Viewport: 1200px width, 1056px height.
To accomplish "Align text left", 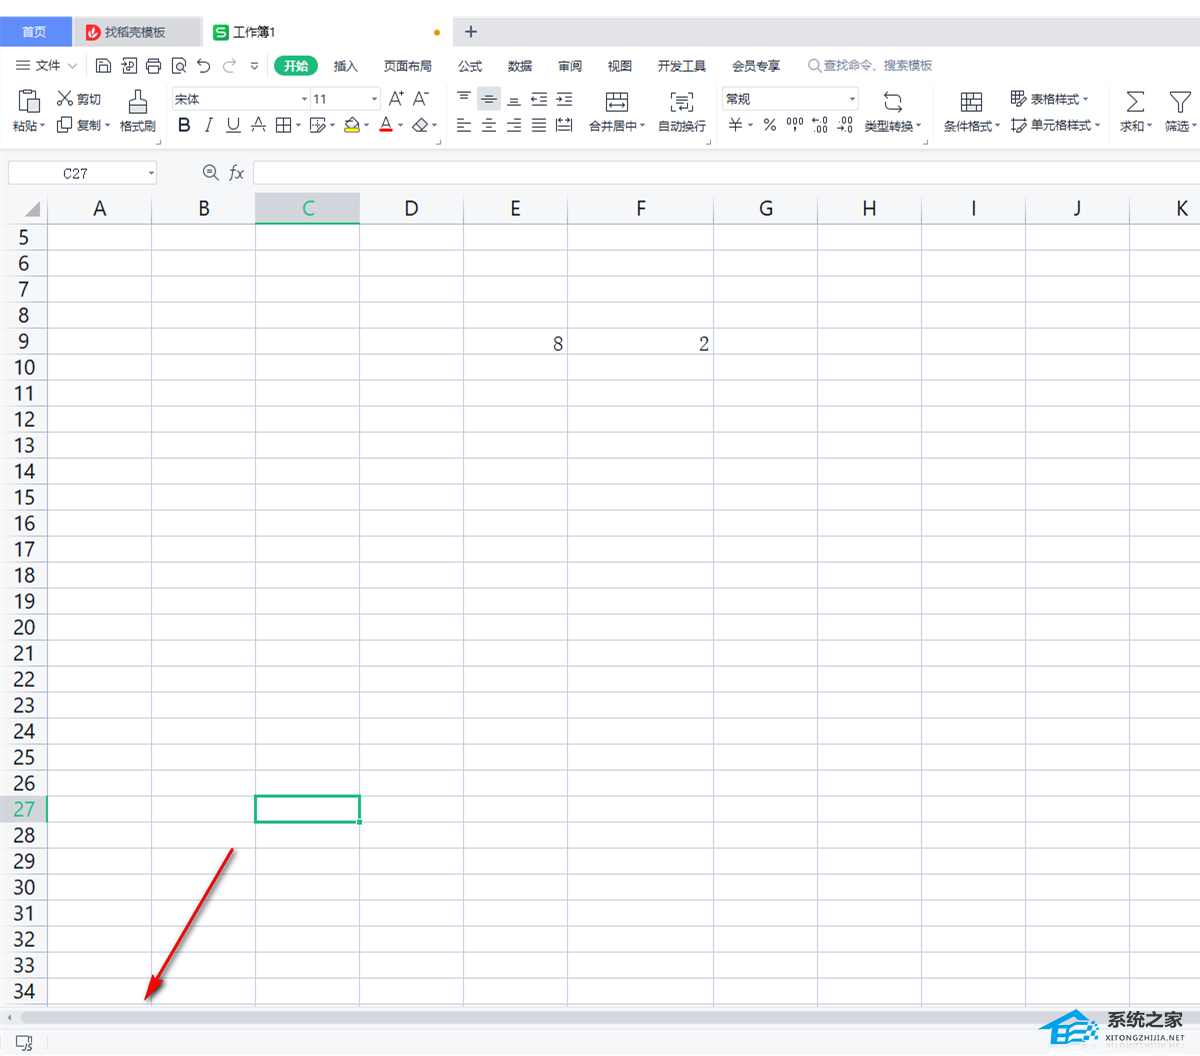I will [x=464, y=125].
